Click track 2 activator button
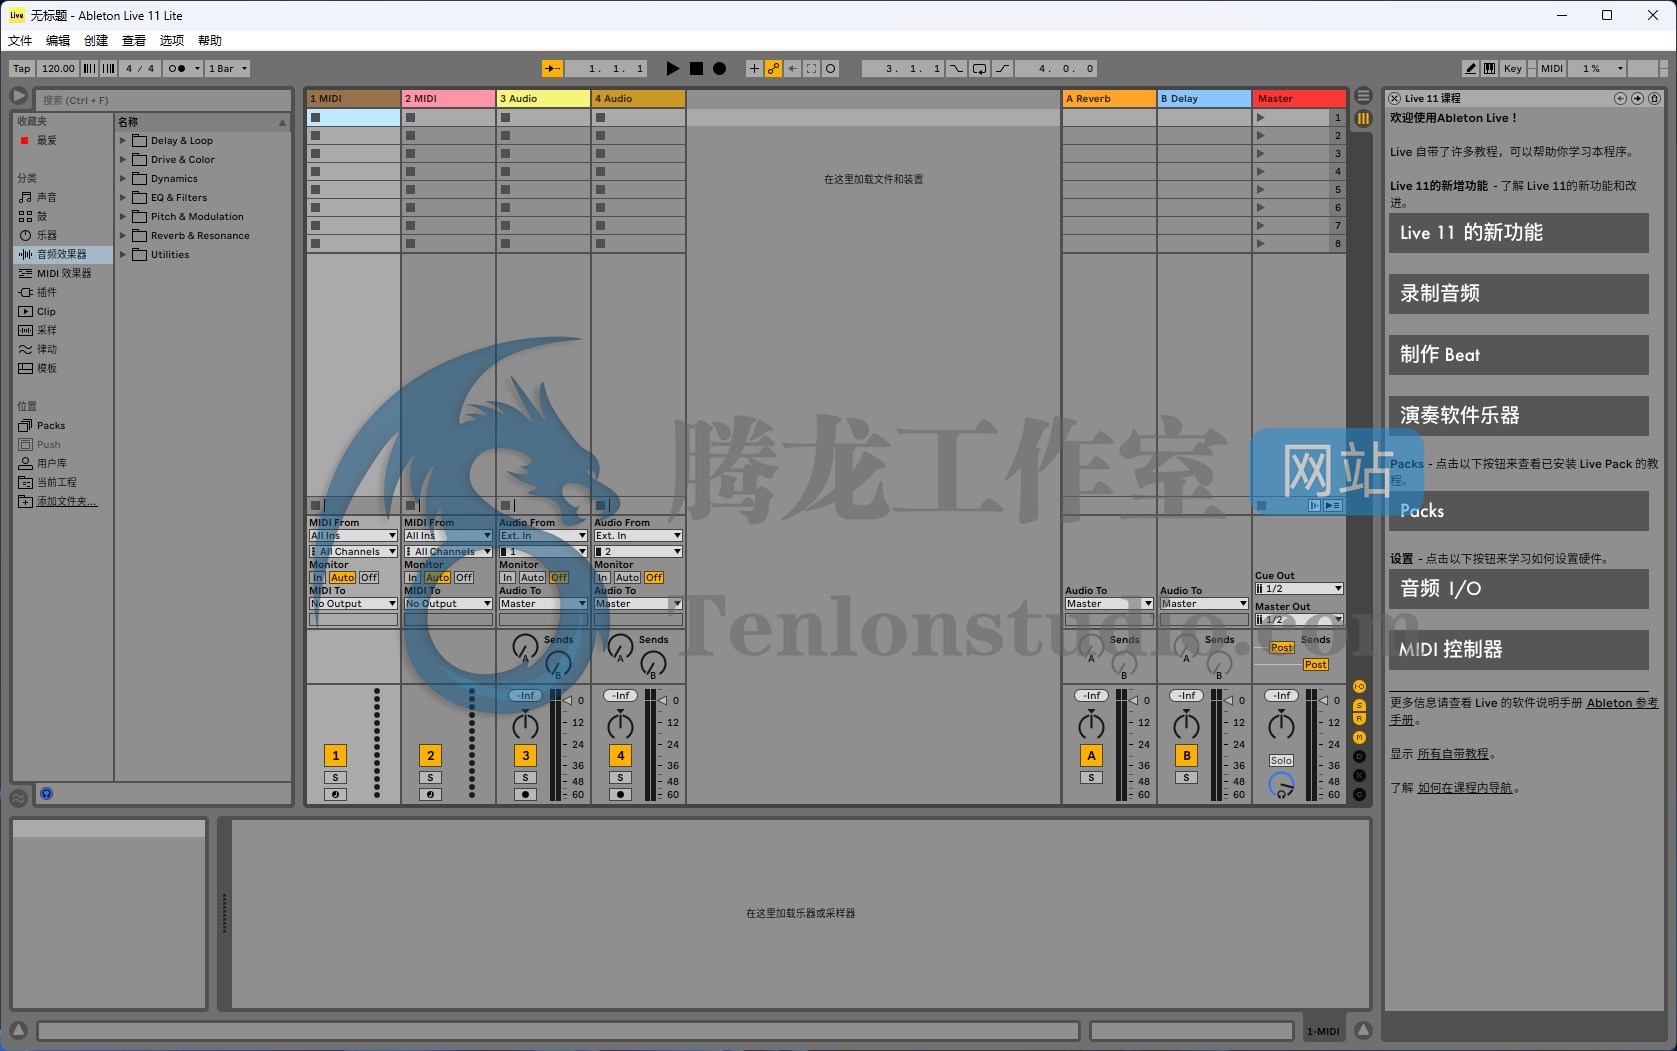The width and height of the screenshot is (1677, 1051). point(430,756)
